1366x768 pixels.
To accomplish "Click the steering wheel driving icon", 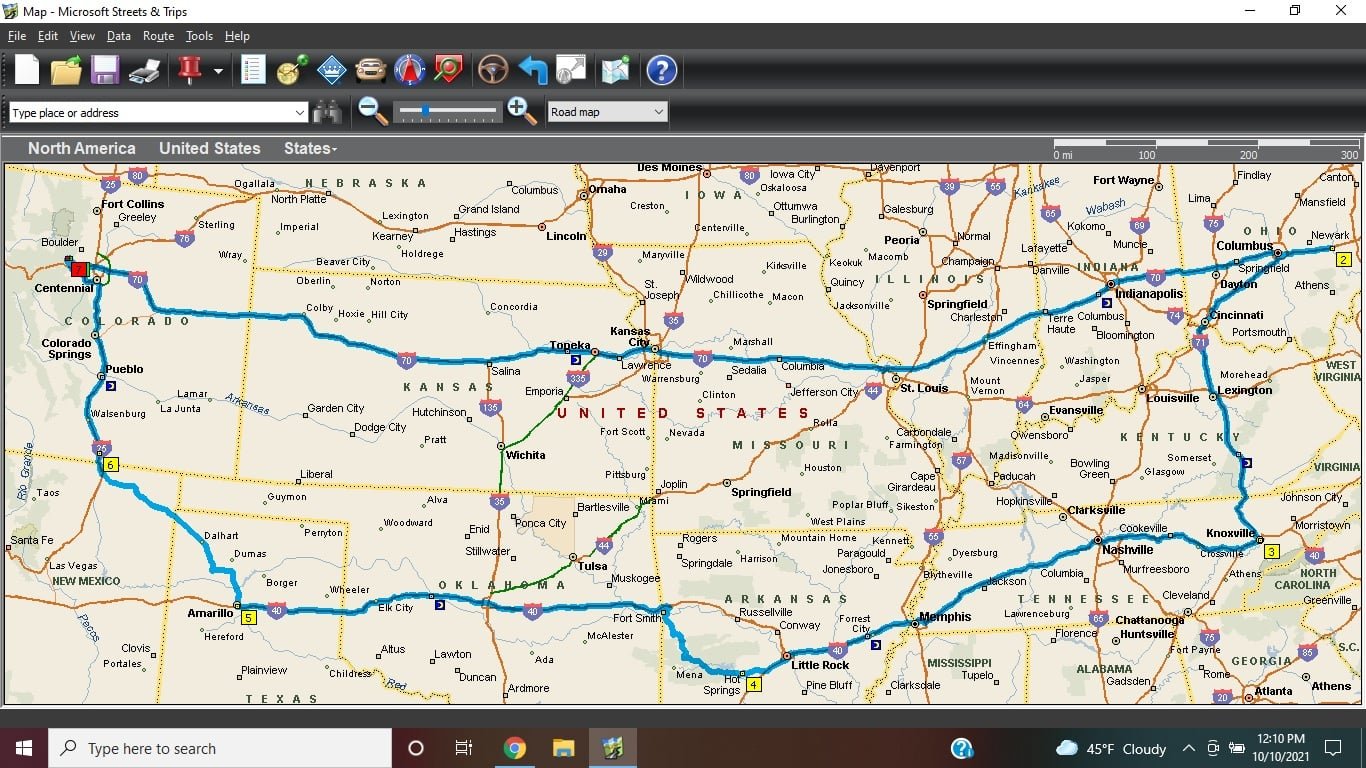I will [x=492, y=70].
